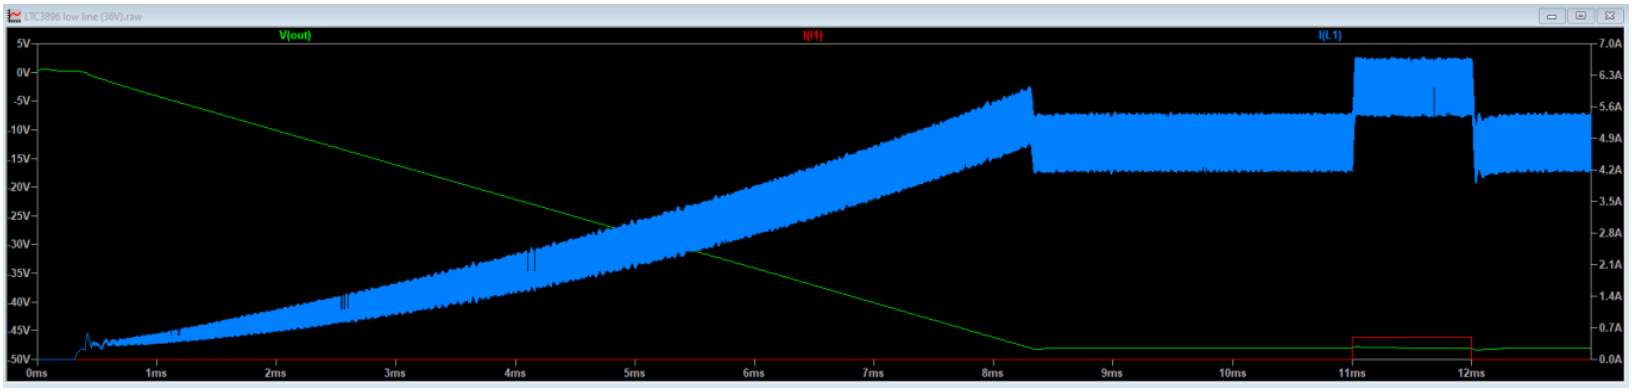This screenshot has height=392, width=1632.
Task: Click the red I(I1) trace label
Action: click(813, 35)
